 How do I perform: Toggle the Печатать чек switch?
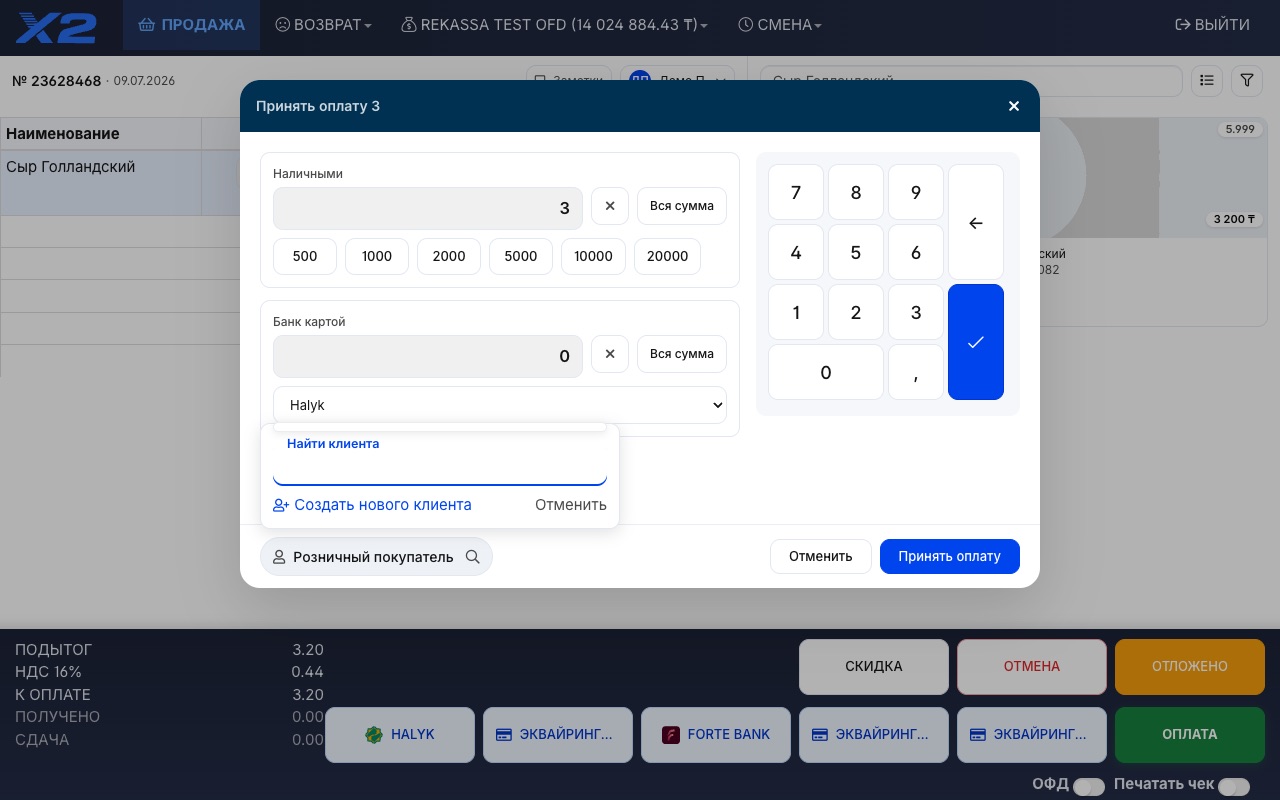[x=1234, y=787]
